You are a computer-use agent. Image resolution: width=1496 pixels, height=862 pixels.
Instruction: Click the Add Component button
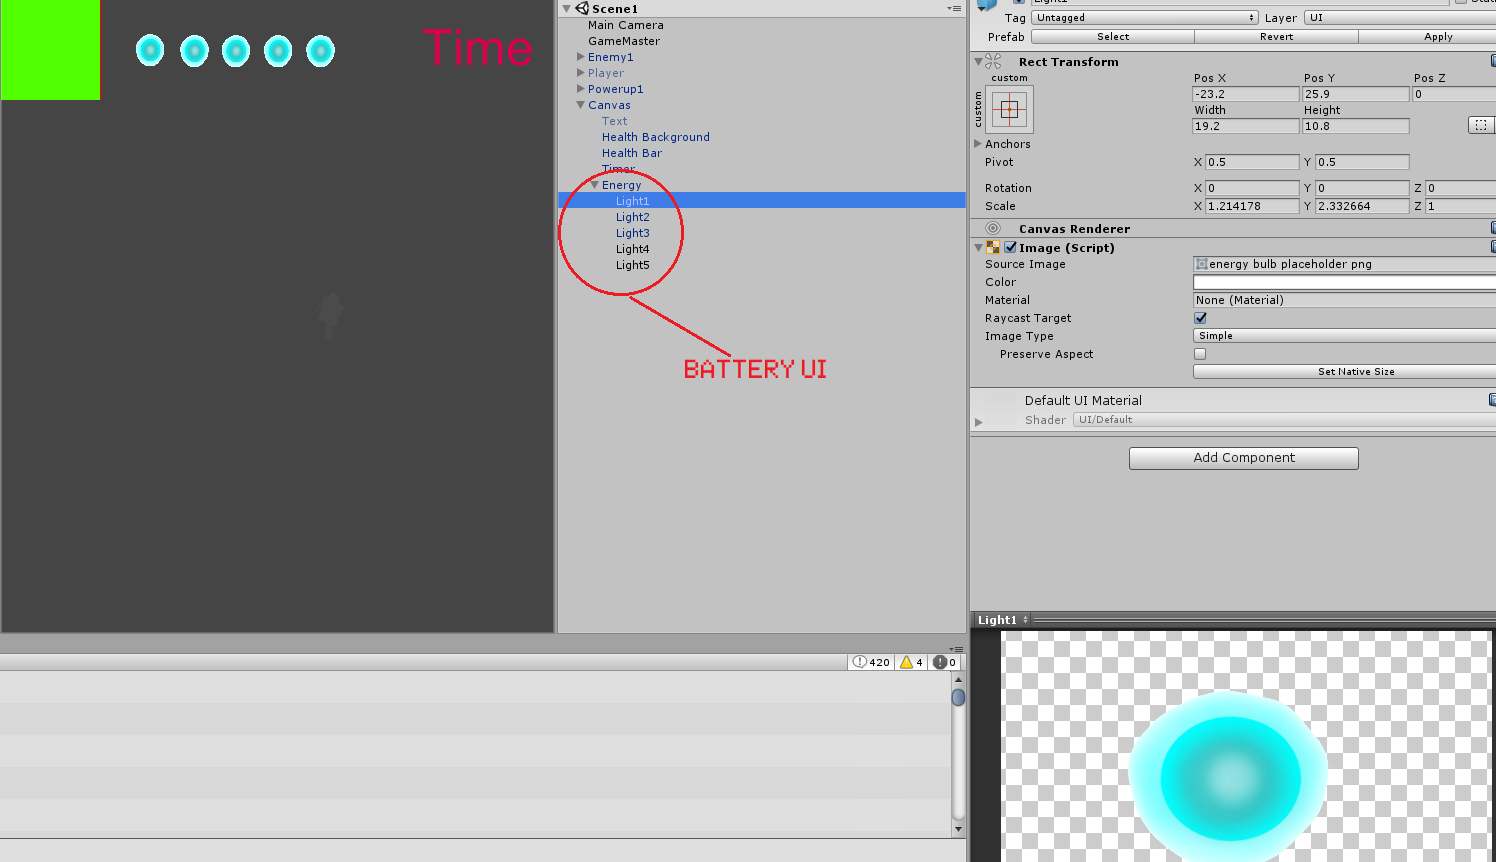click(x=1243, y=458)
